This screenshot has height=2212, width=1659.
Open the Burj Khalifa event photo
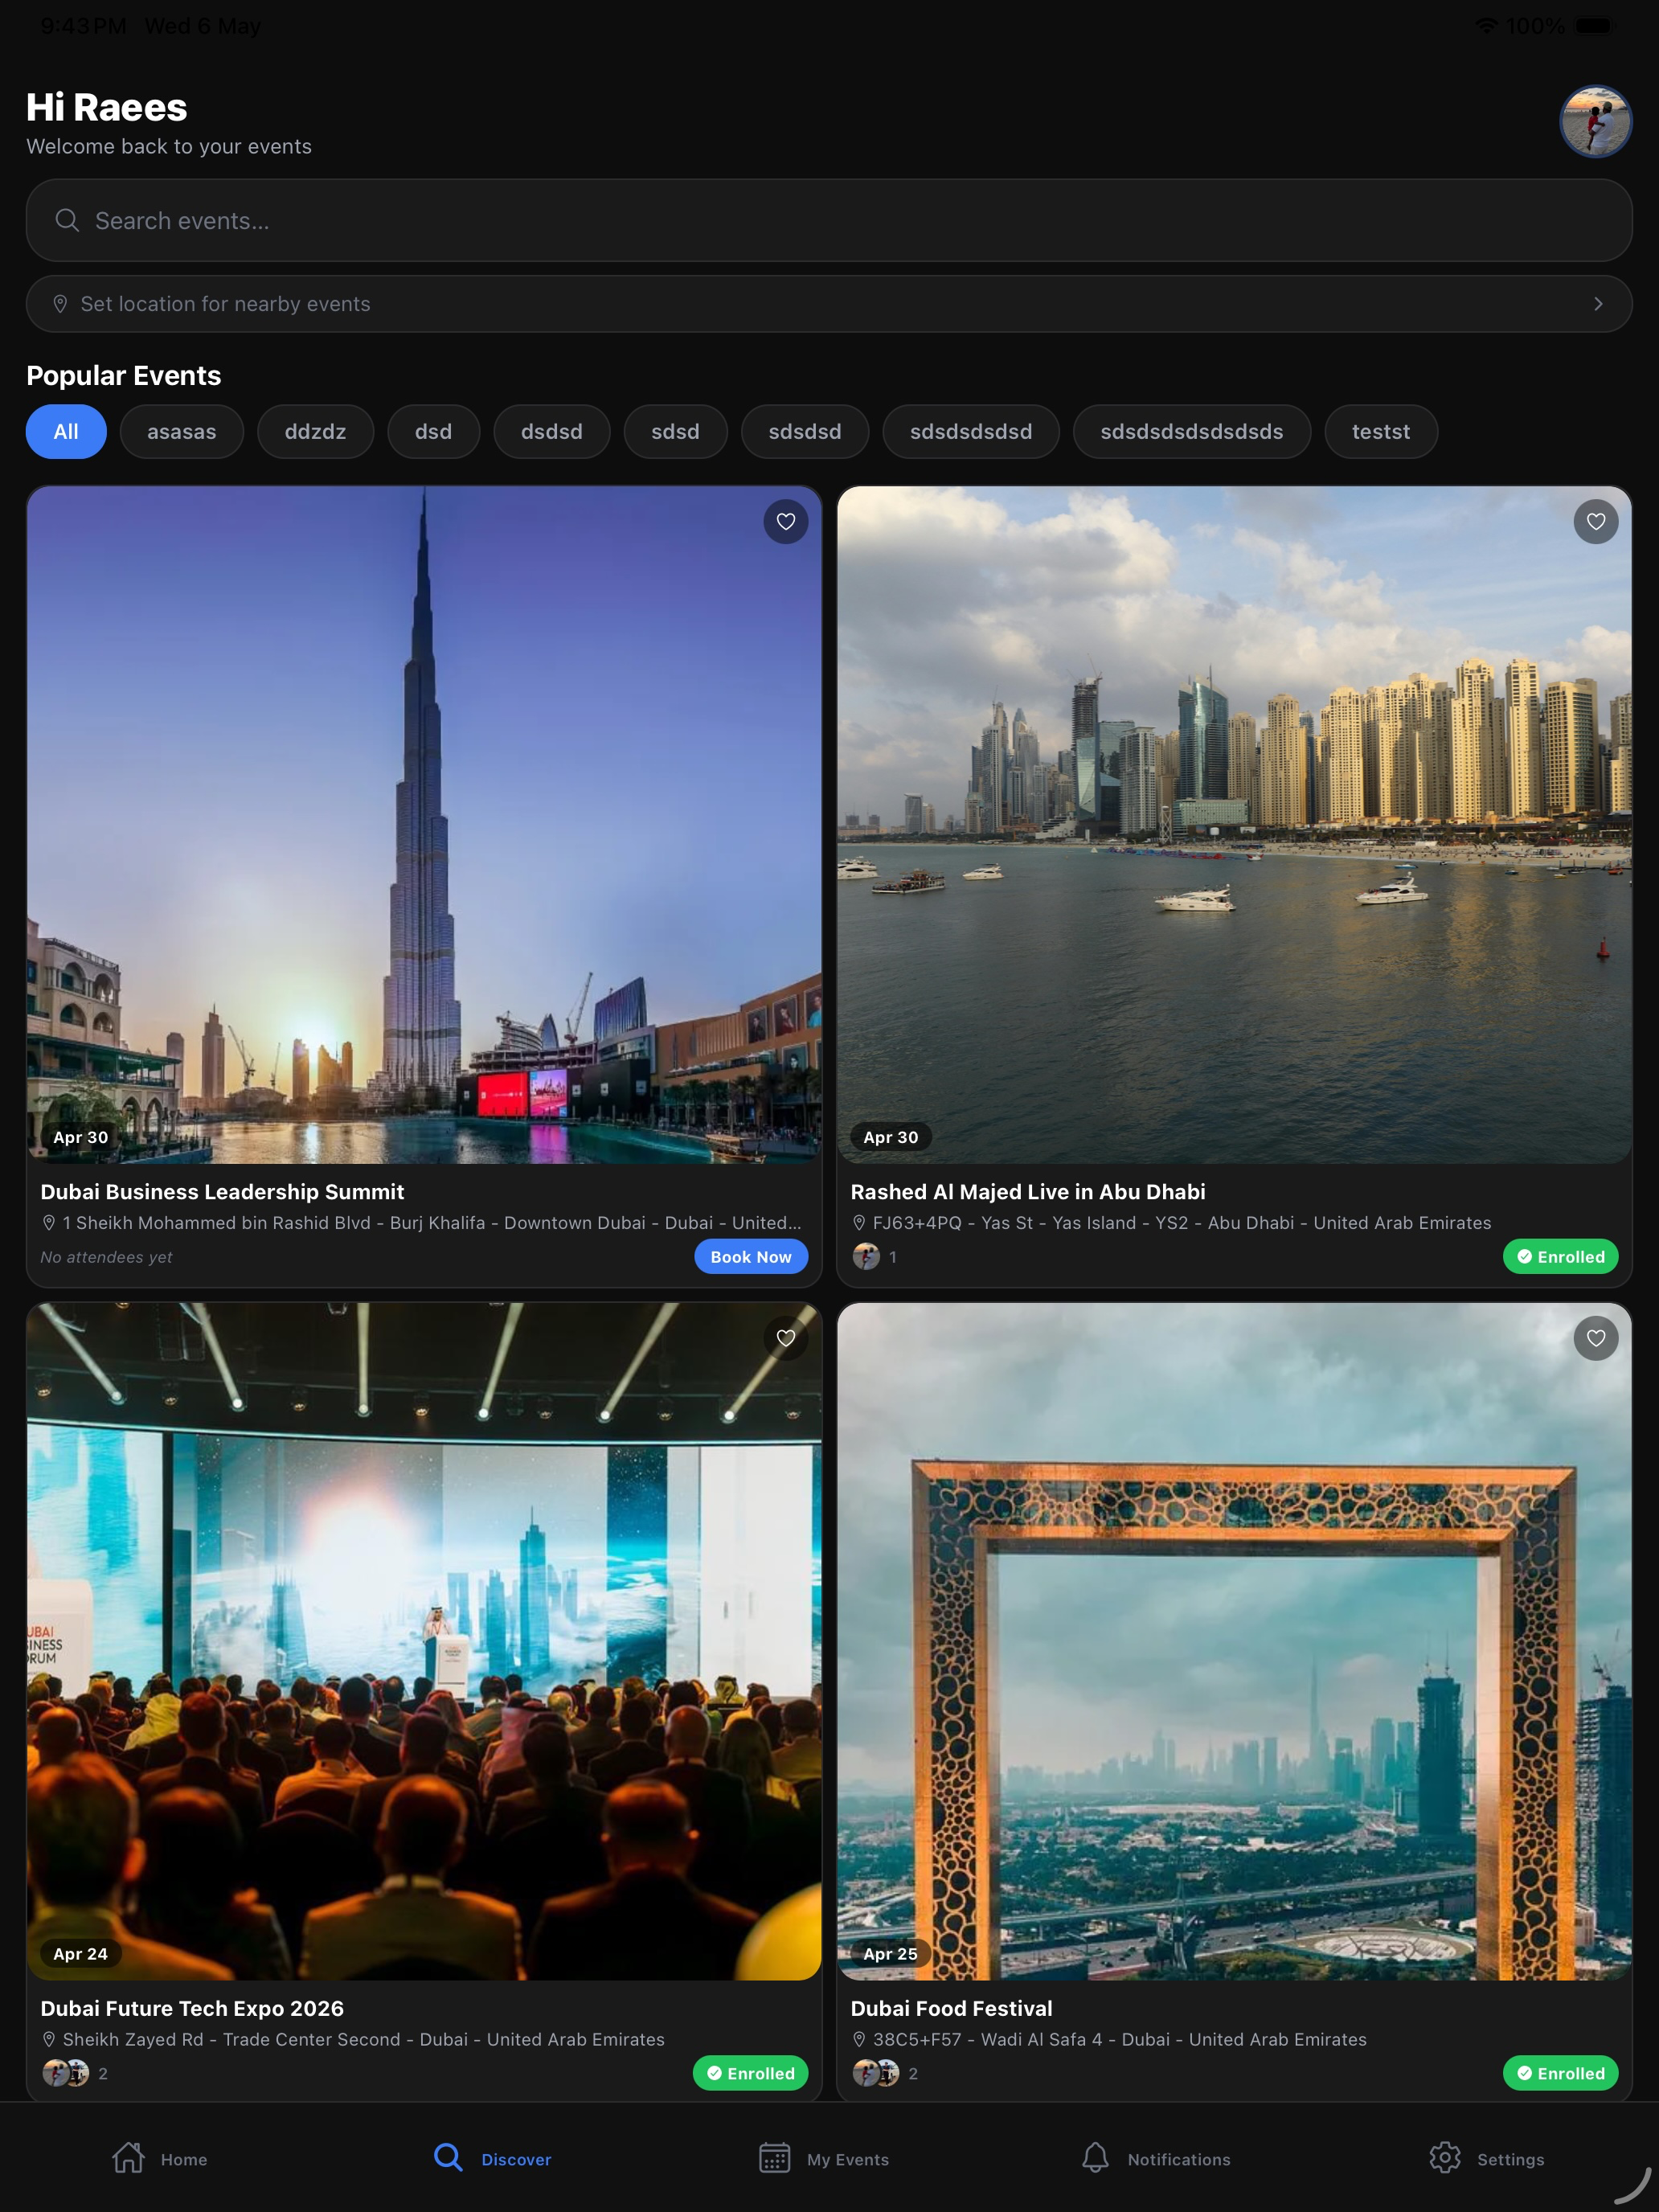(x=424, y=825)
